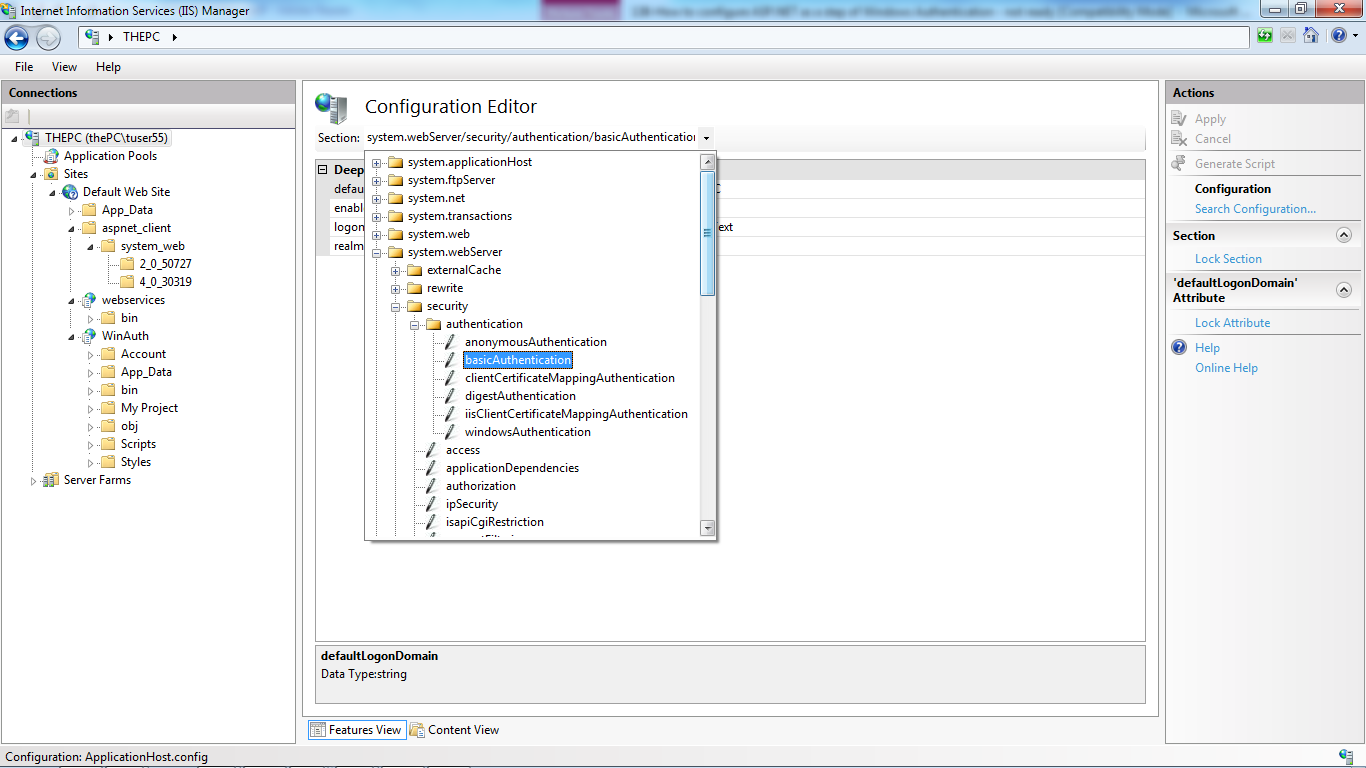Screen dimensions: 1366x768
Task: Switch to the Features View tab
Action: [x=356, y=730]
